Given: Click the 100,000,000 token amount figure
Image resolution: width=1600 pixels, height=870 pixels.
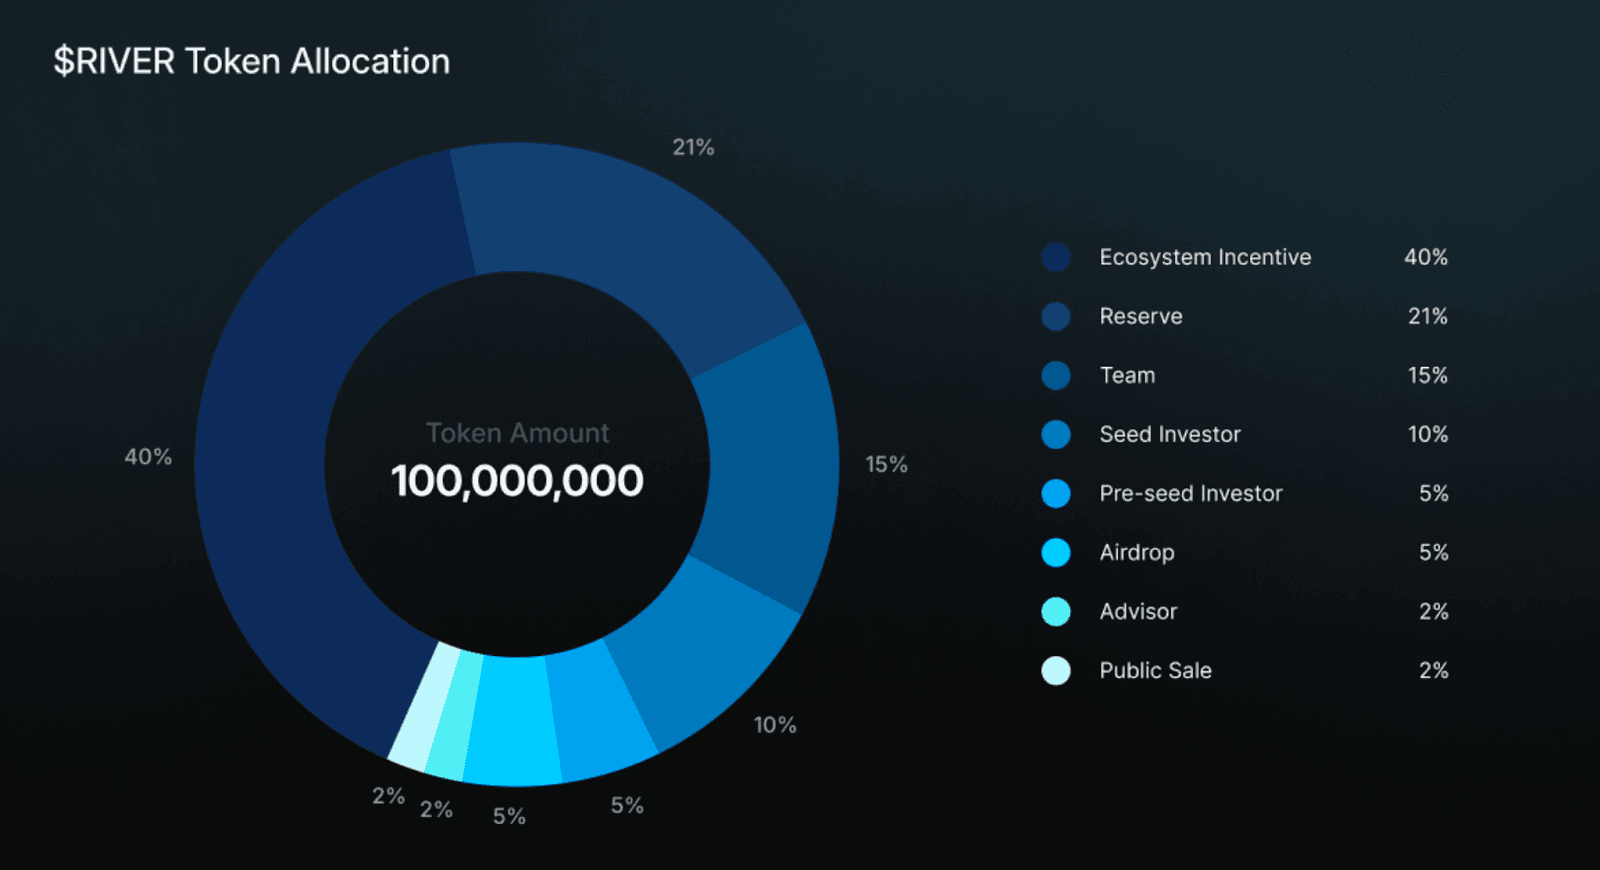Looking at the screenshot, I should [517, 482].
